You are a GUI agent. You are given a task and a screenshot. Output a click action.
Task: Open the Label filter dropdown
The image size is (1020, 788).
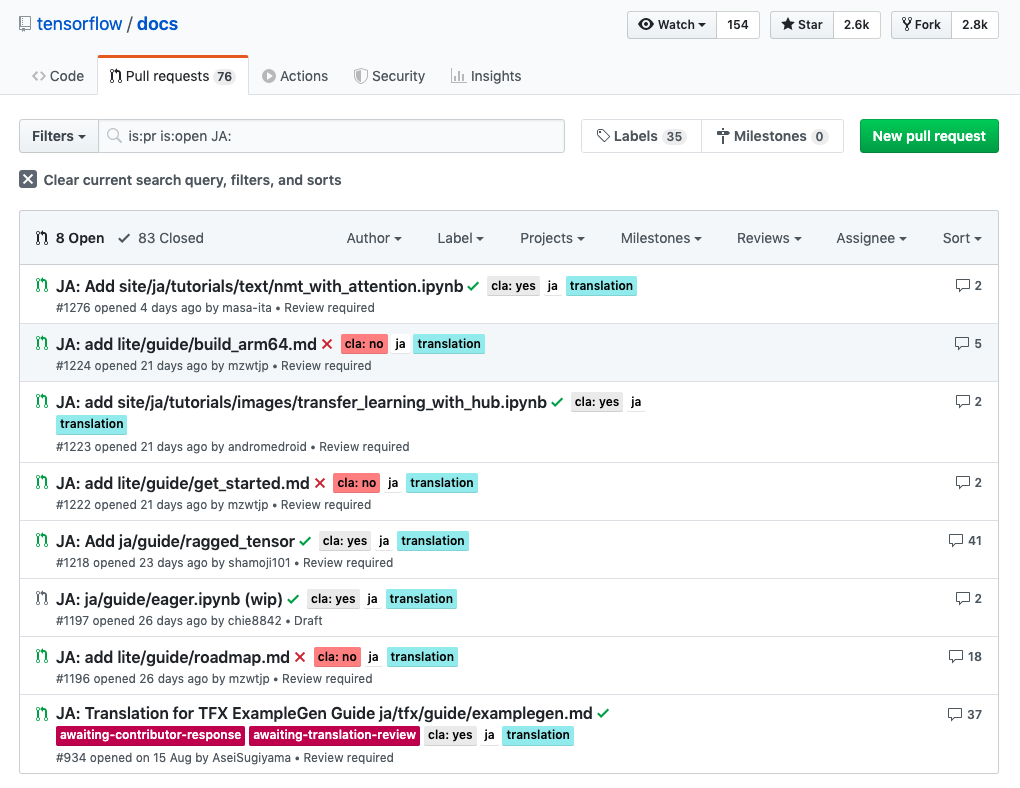[x=461, y=238]
